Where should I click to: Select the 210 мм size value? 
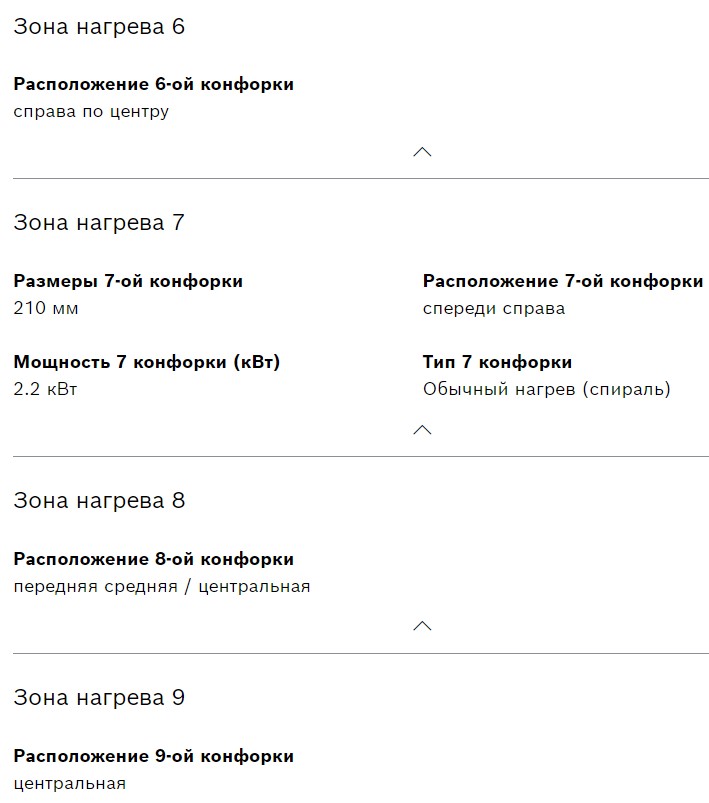tap(46, 308)
